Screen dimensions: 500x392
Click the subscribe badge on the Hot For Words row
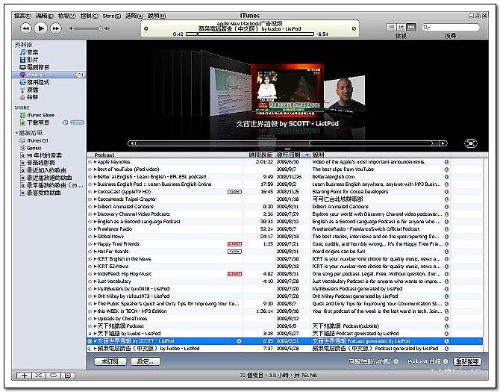tap(234, 251)
